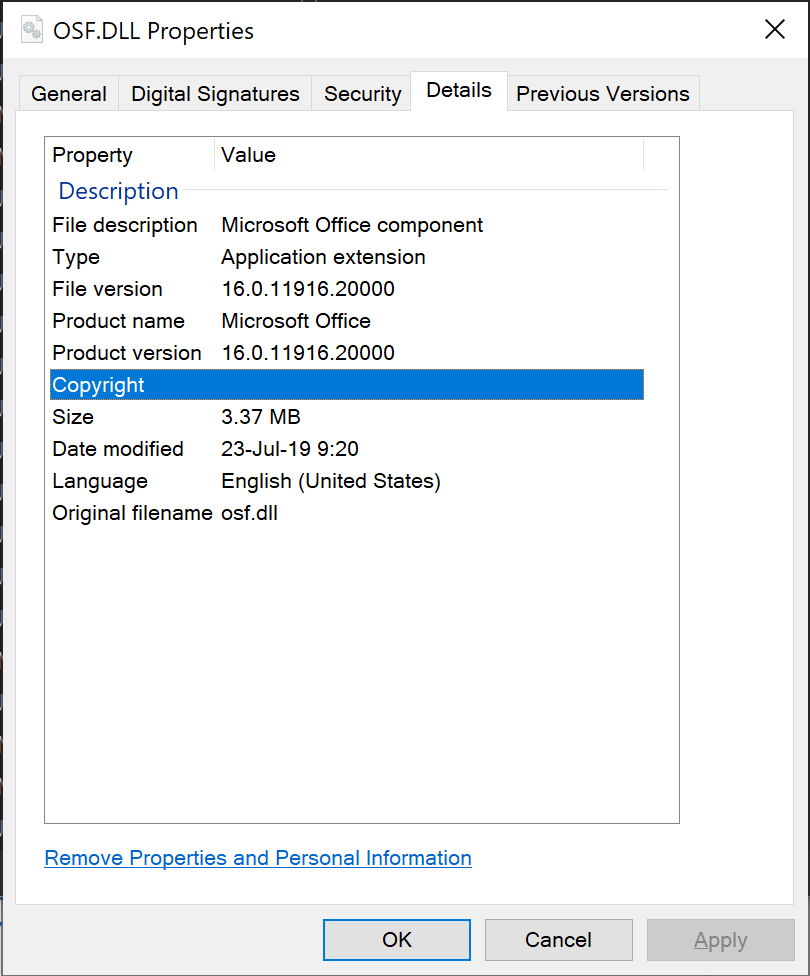Open the Digital Signatures tab
This screenshot has height=976, width=810.
click(x=215, y=93)
